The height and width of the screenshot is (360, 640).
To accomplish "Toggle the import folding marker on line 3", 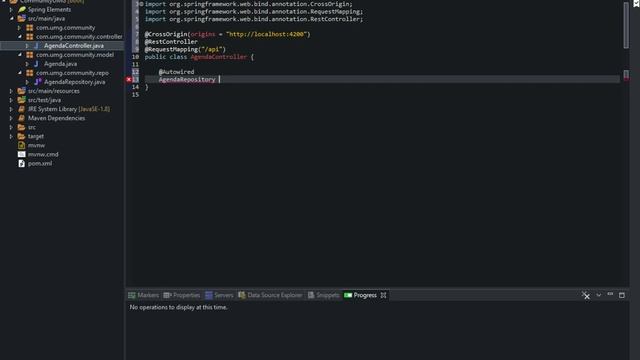I will (141, 4).
